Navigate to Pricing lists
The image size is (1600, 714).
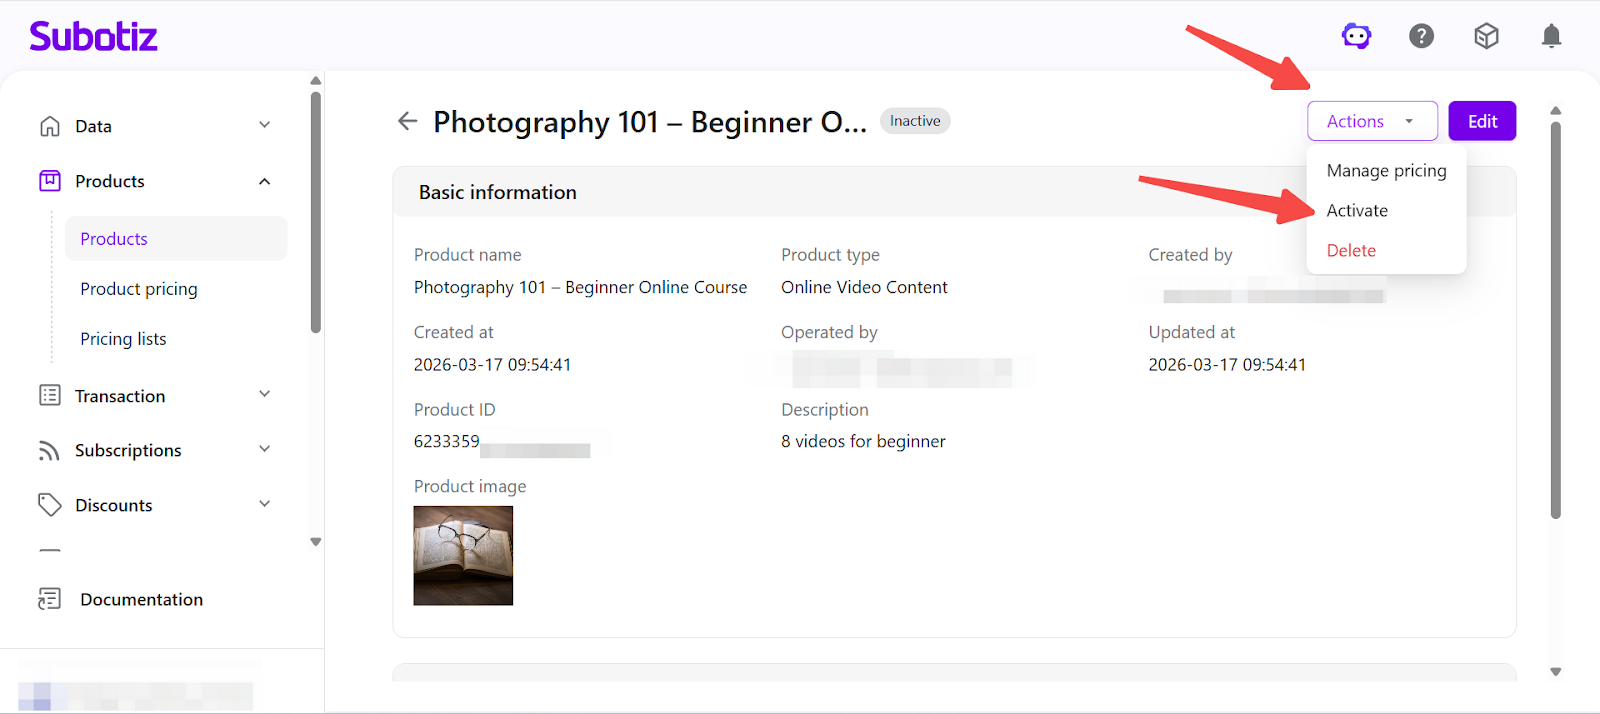tap(123, 339)
